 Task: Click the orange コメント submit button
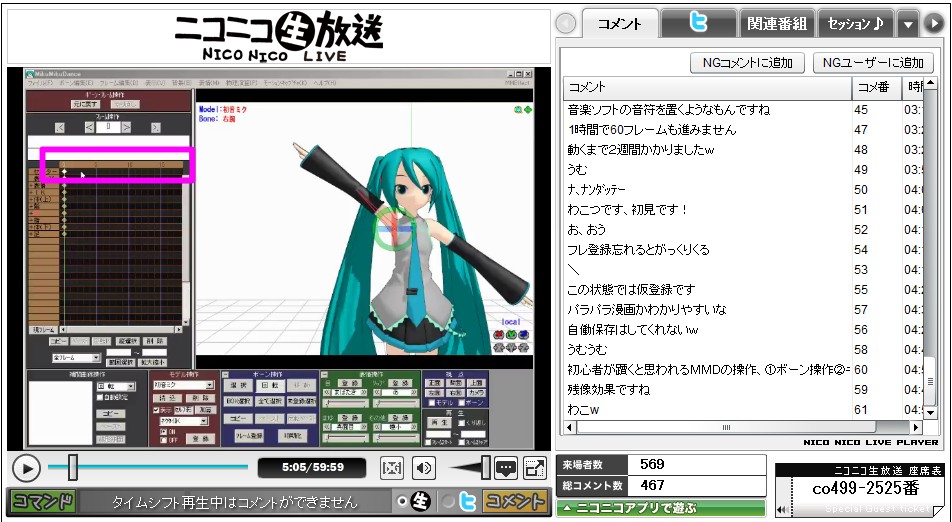pyautogui.click(x=514, y=502)
